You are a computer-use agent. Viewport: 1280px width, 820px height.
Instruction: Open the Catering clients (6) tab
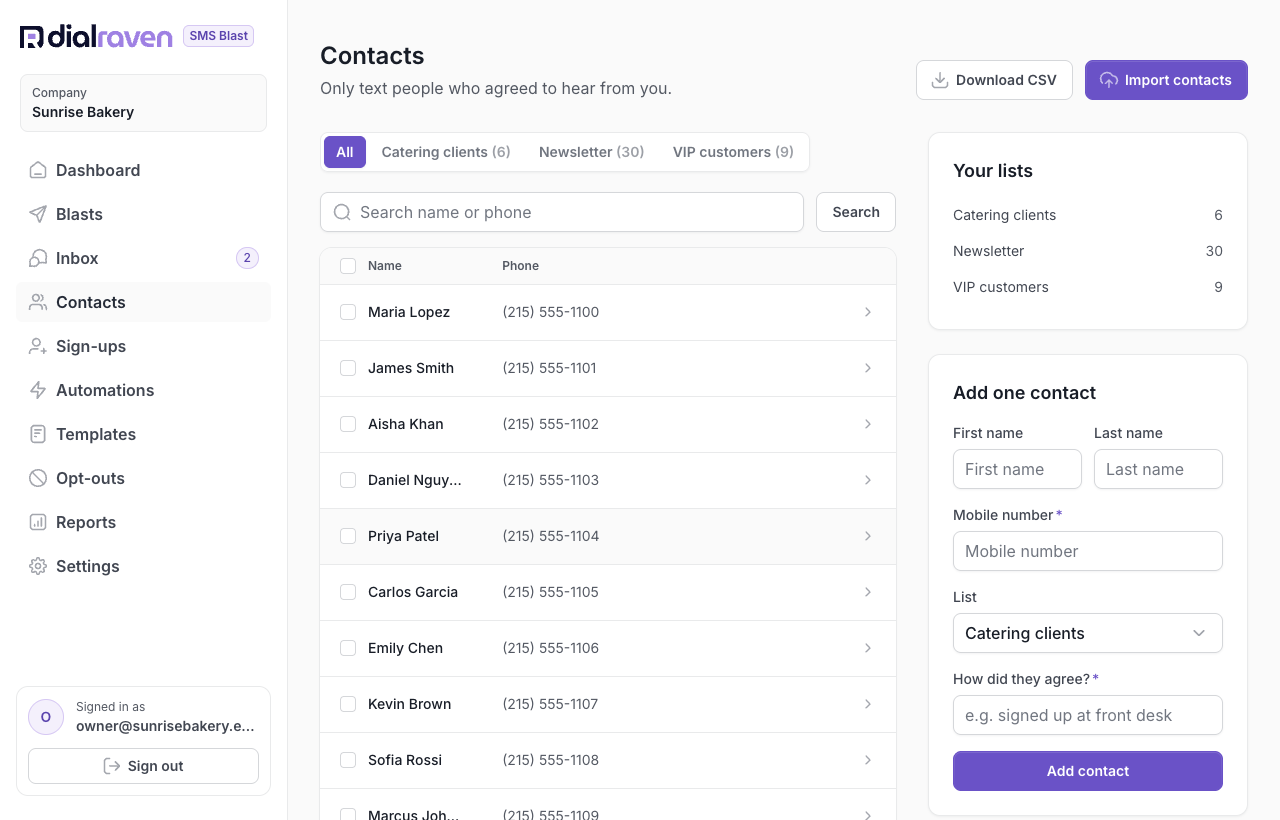click(446, 152)
